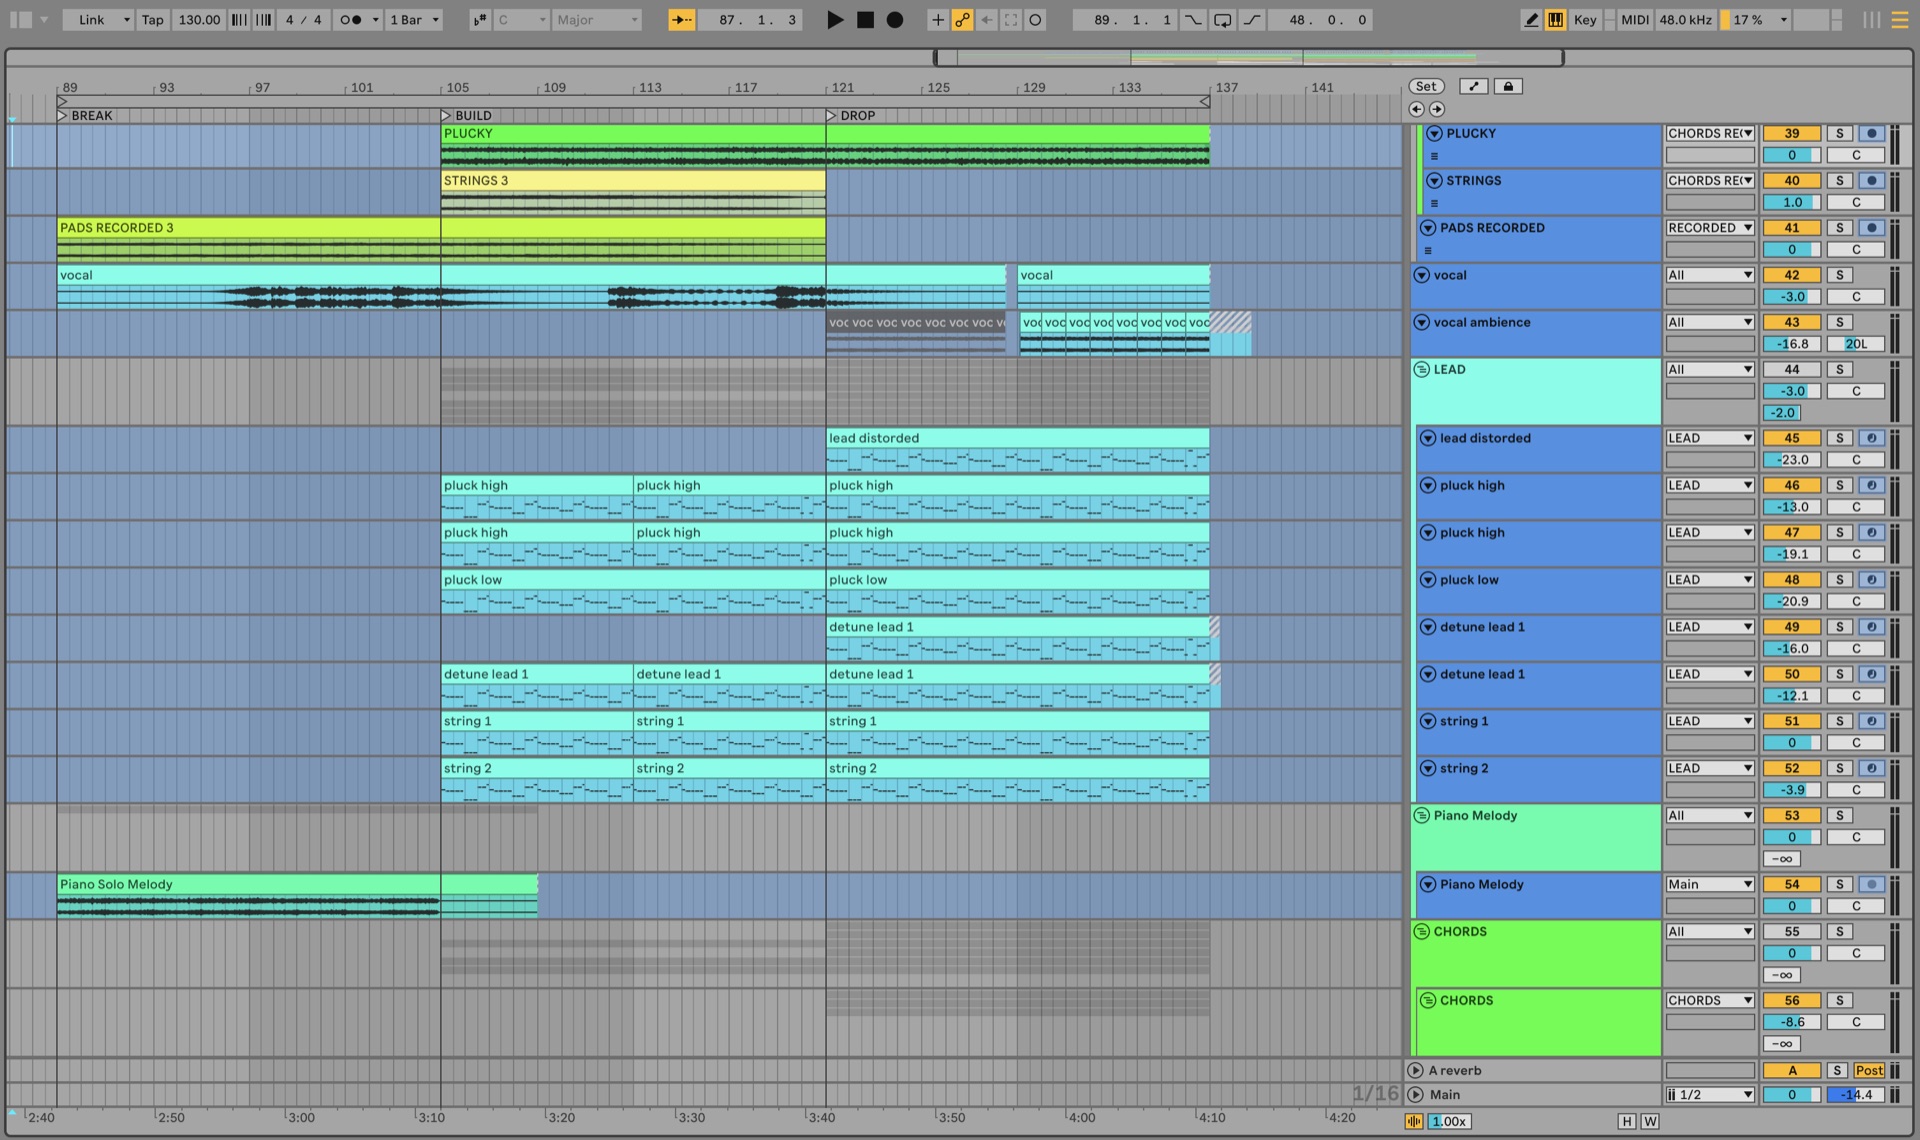Open the 1 Bar quantization dropdown
Image resolution: width=1920 pixels, height=1140 pixels.
click(x=415, y=19)
